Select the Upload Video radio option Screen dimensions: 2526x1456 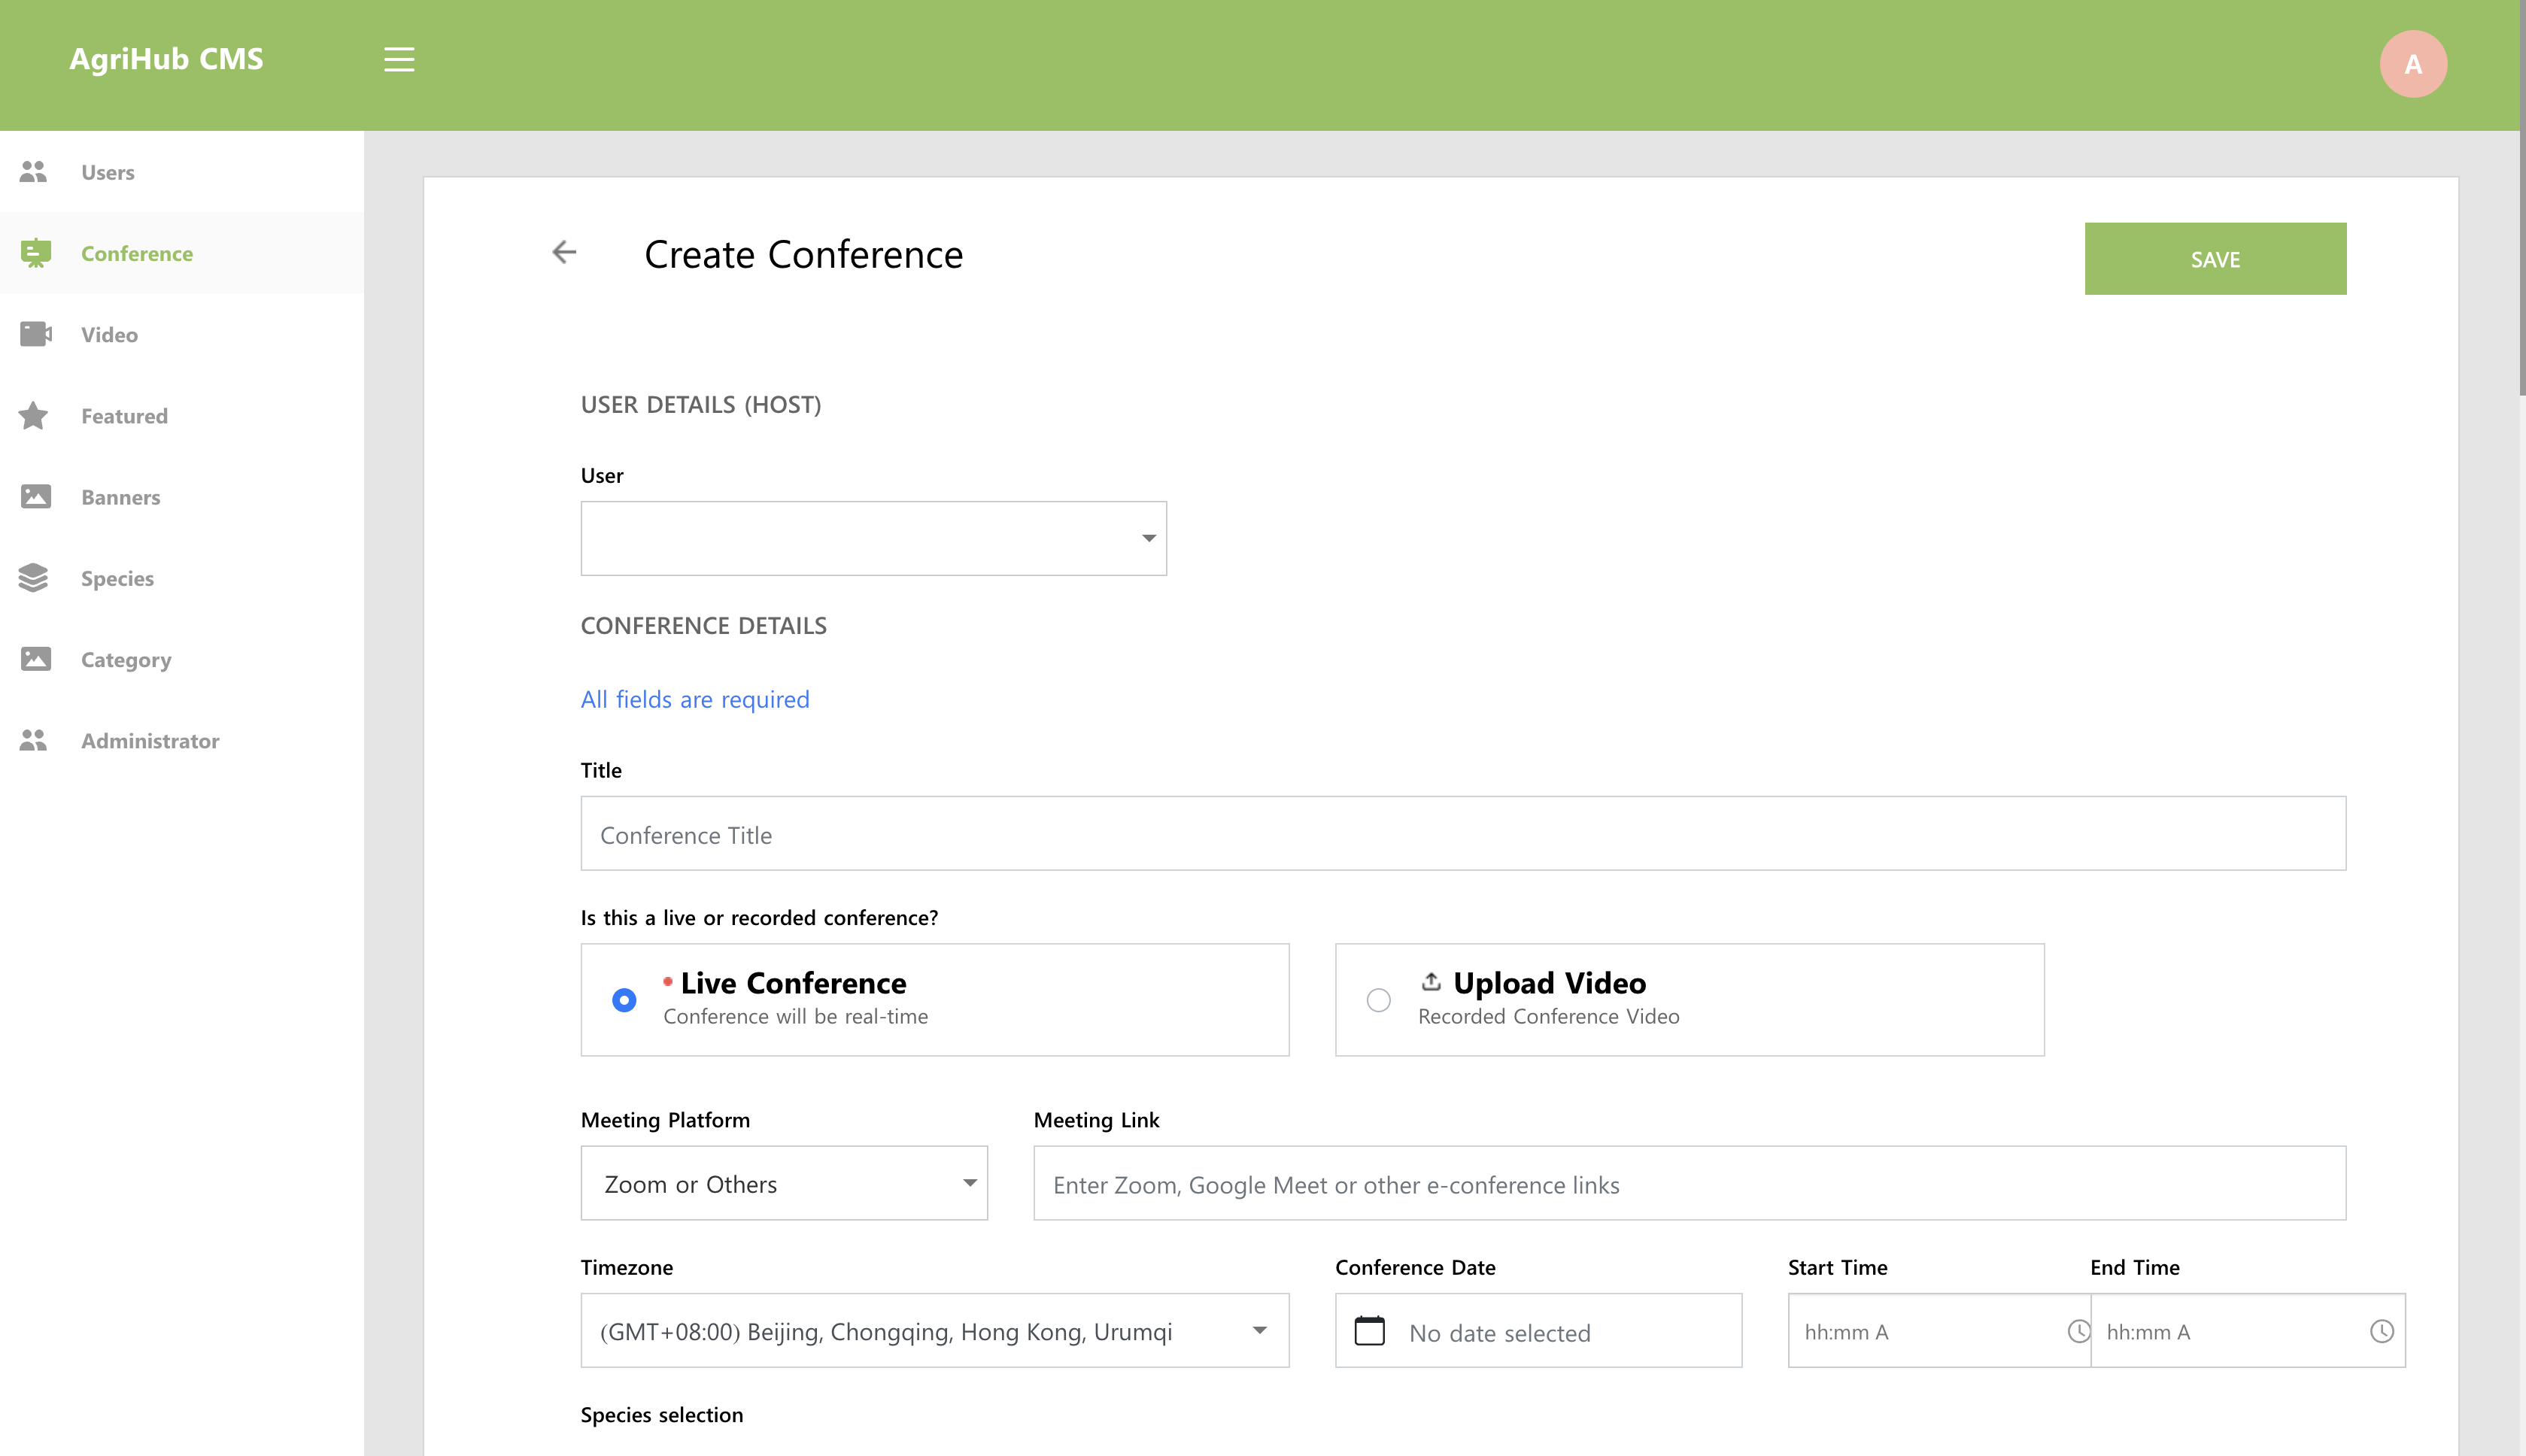tap(1378, 1000)
